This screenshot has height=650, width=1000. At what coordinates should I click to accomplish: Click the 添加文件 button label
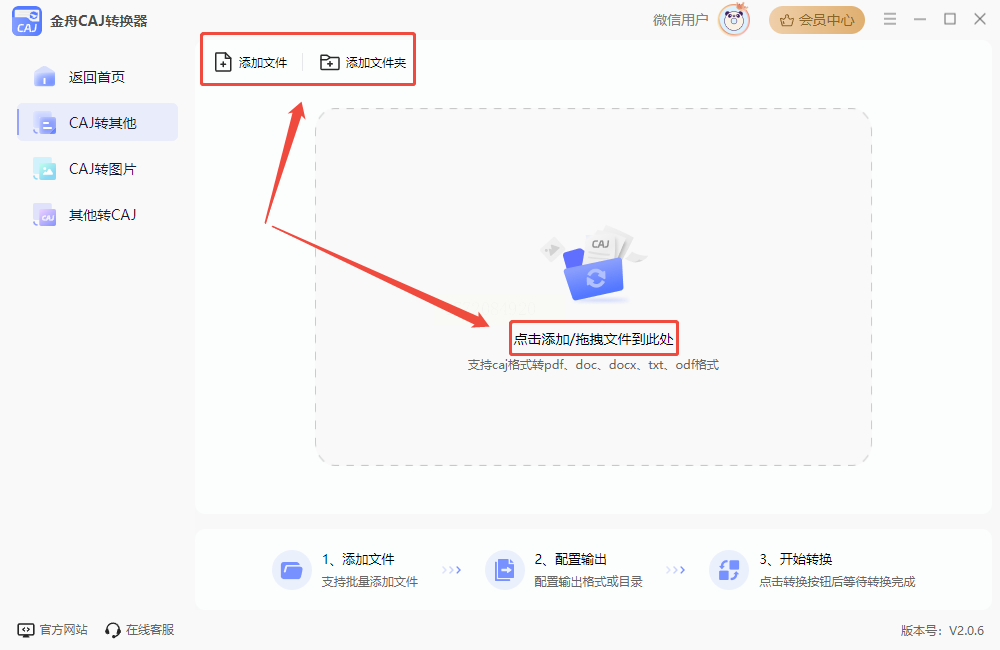click(x=263, y=63)
